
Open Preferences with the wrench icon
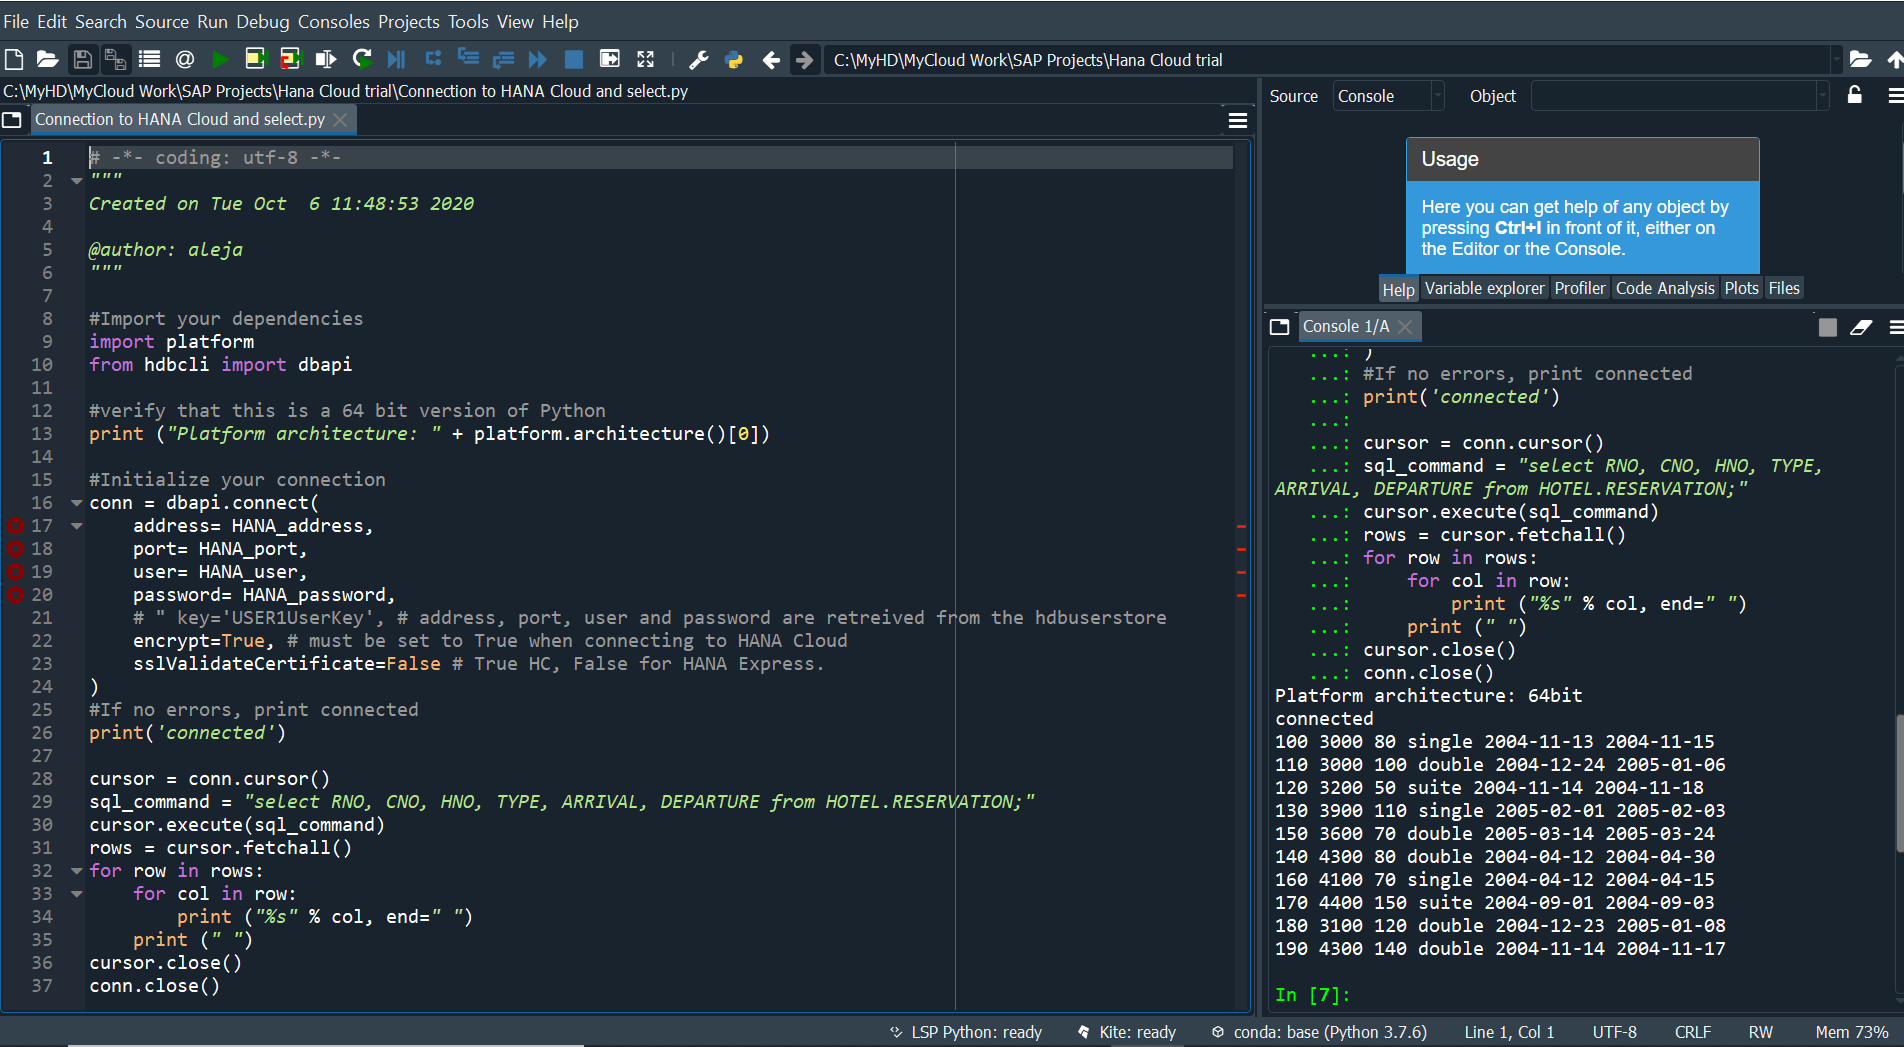click(x=699, y=60)
